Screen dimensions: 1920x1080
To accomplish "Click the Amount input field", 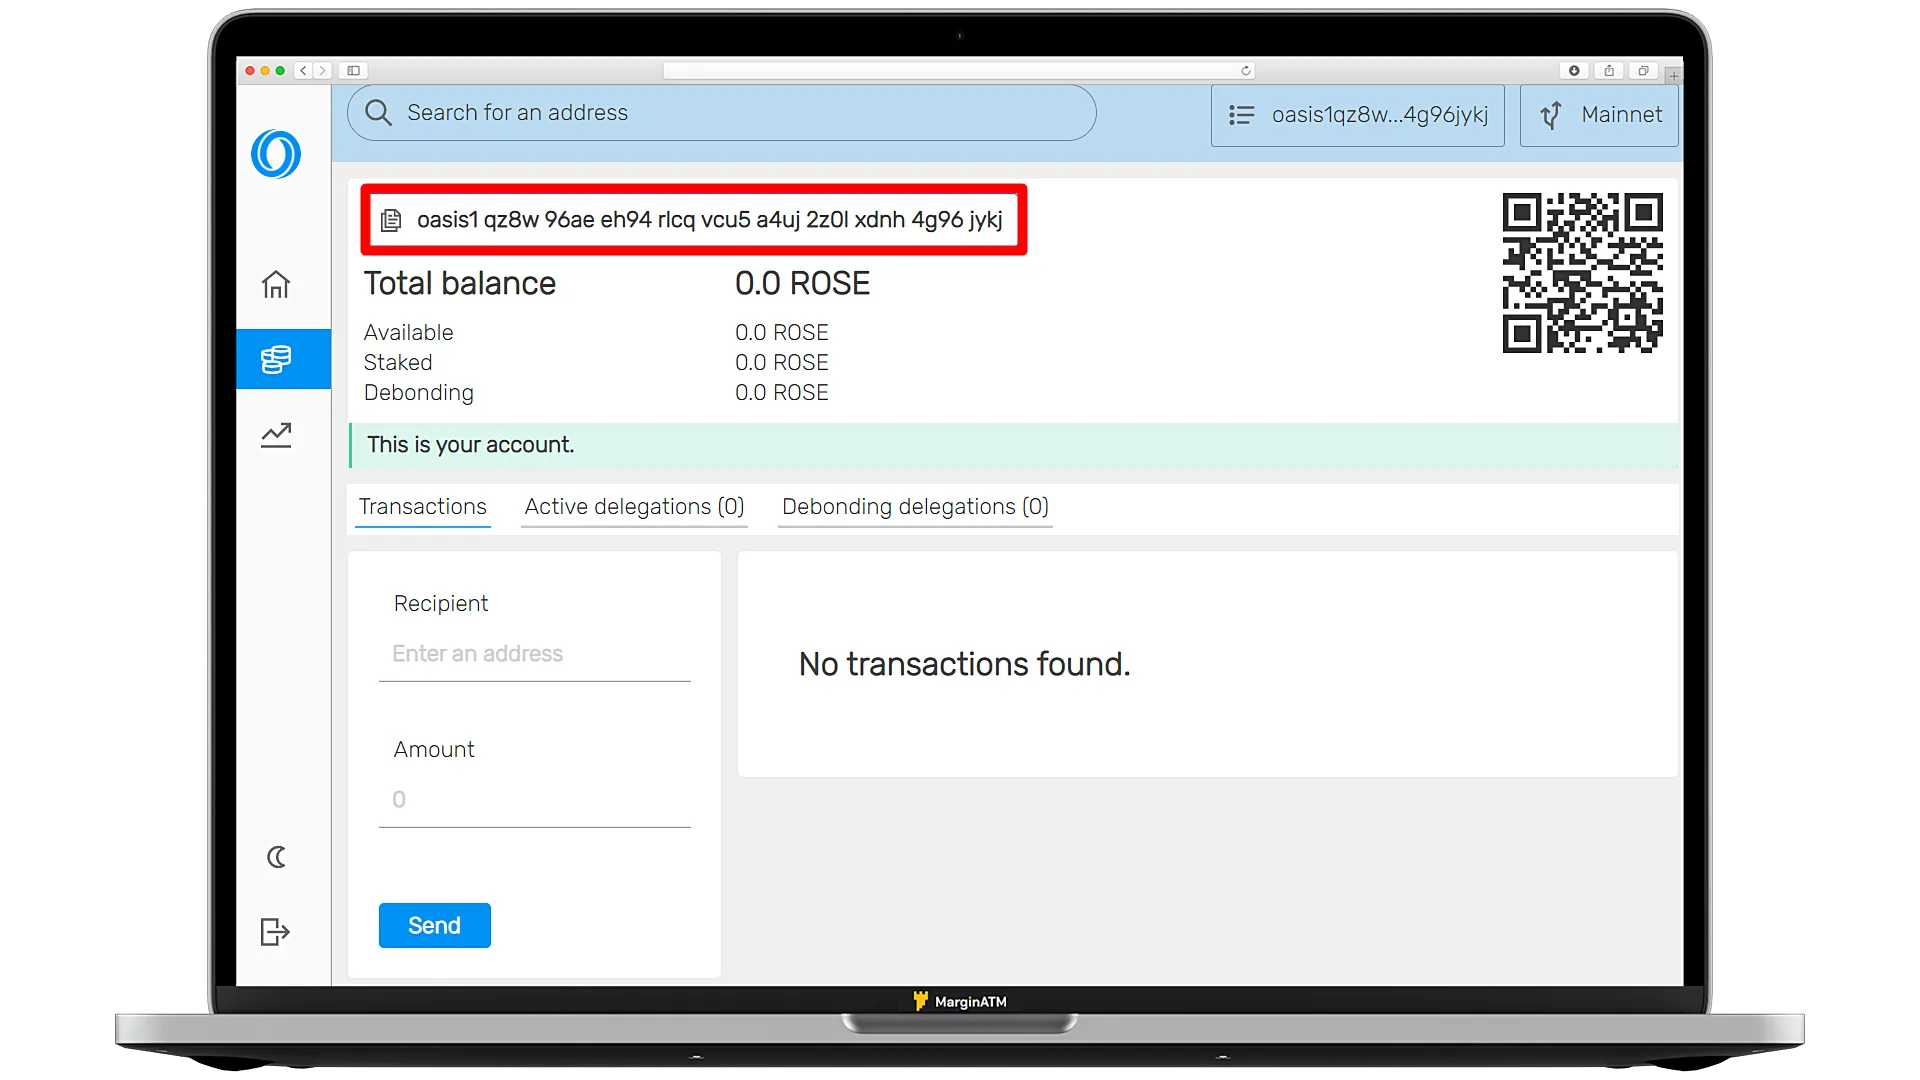I will click(534, 800).
